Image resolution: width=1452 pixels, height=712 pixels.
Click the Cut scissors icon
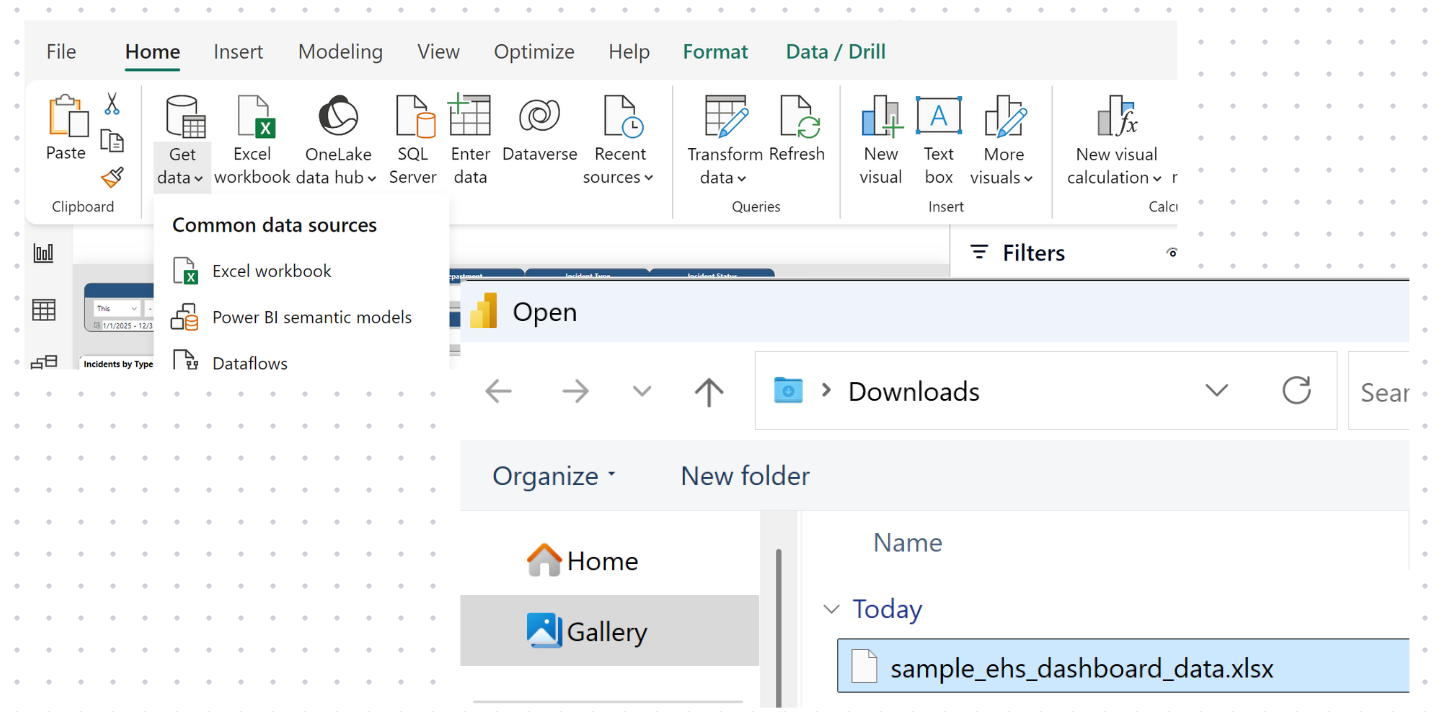click(x=112, y=104)
